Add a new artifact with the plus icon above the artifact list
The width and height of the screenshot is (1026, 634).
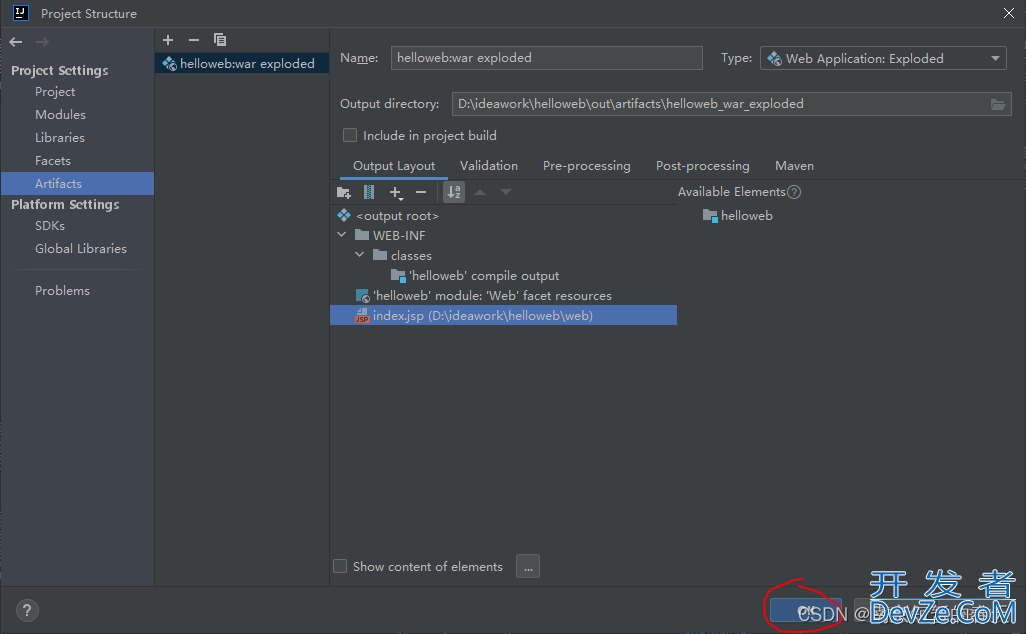[x=168, y=40]
